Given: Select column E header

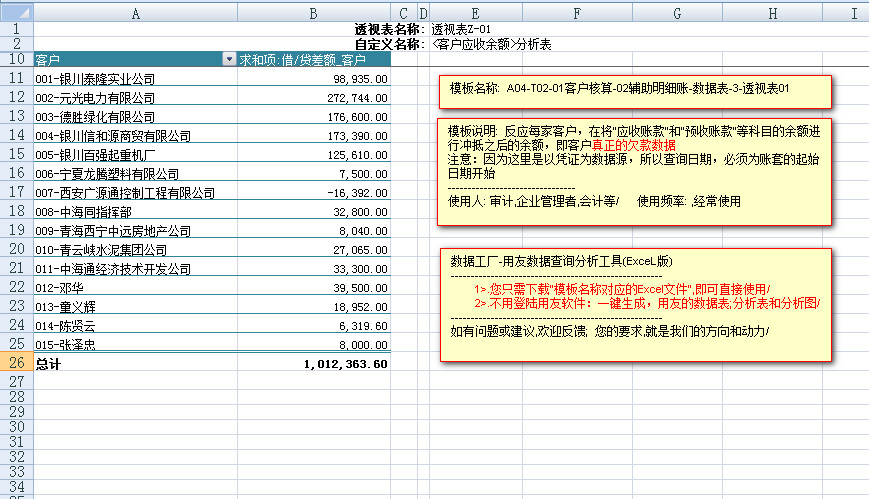Looking at the screenshot, I should 474,13.
